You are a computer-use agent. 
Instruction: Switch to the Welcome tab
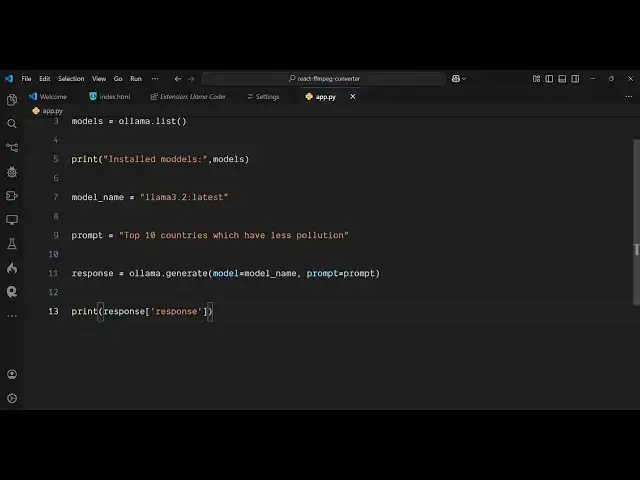click(x=48, y=97)
